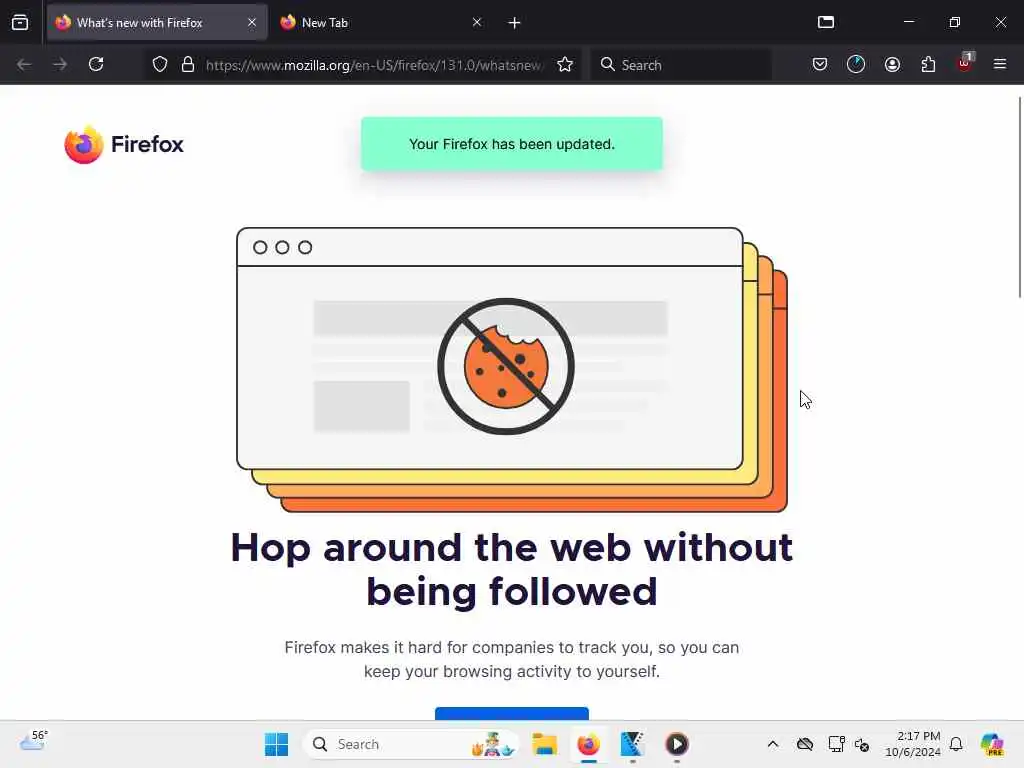The height and width of the screenshot is (768, 1024).
Task: Open File Explorer from taskbar
Action: (x=544, y=744)
